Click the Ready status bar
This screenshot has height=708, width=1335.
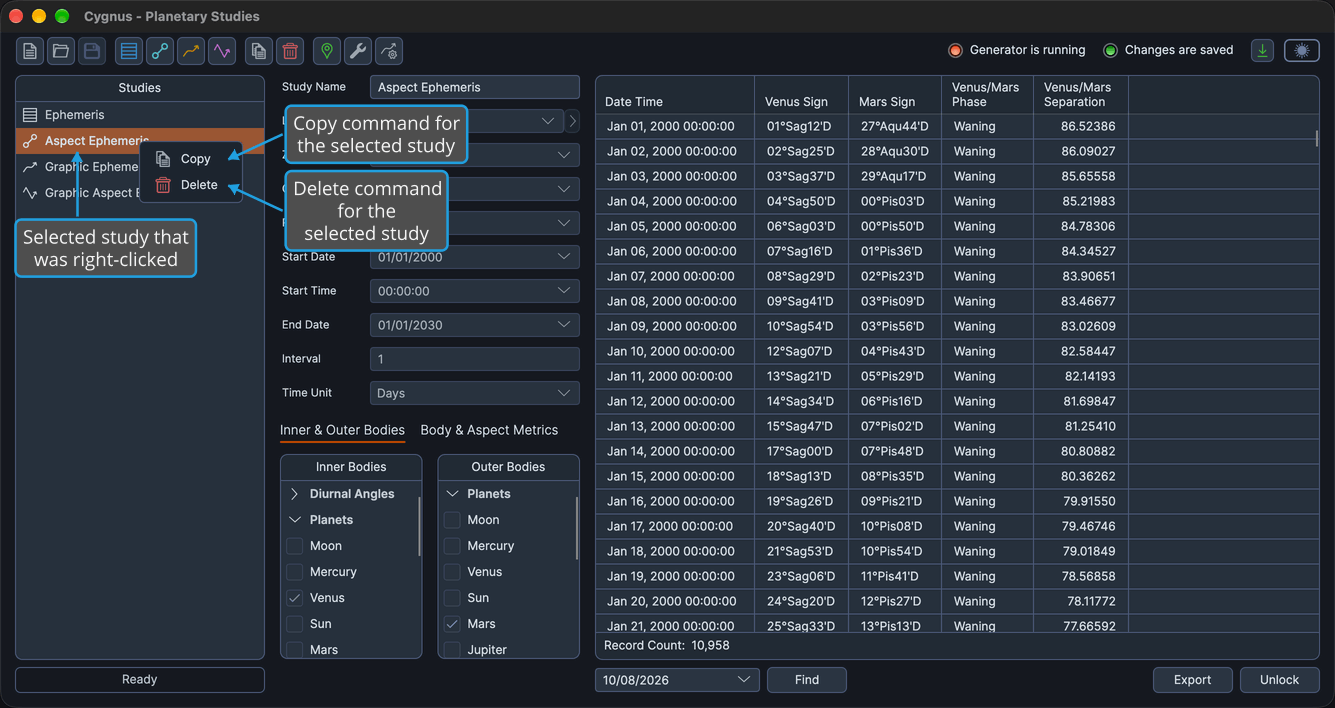pos(140,680)
